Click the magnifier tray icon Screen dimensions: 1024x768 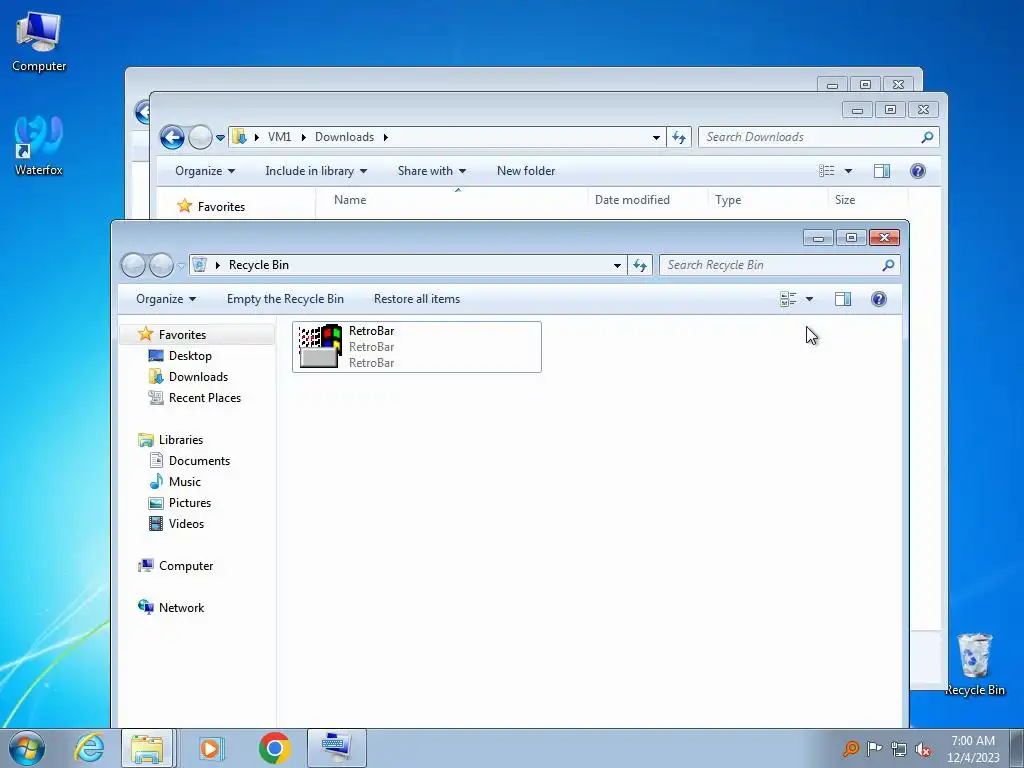[850, 749]
